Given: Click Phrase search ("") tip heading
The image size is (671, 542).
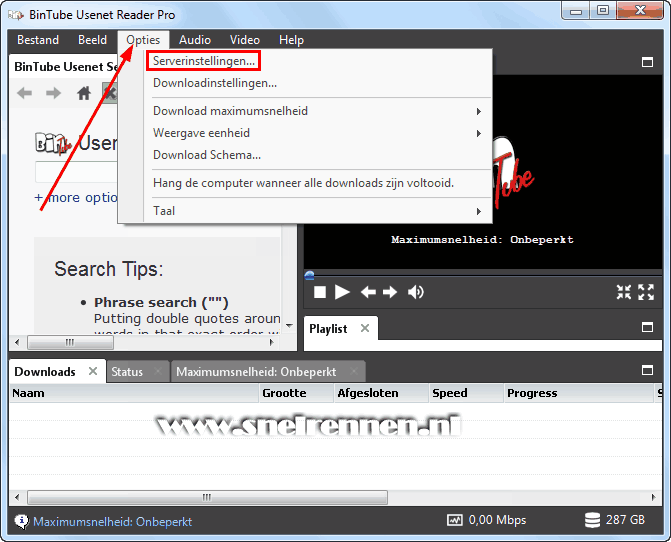Looking at the screenshot, I should point(161,302).
